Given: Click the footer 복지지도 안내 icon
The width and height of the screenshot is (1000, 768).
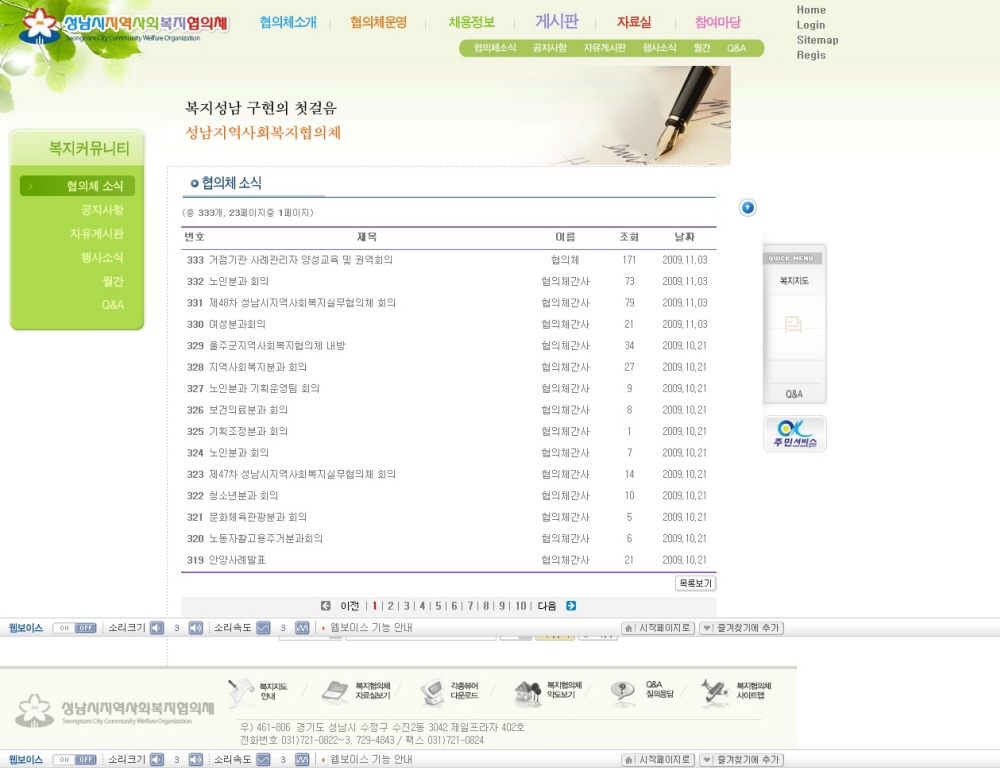Looking at the screenshot, I should coord(242,691).
